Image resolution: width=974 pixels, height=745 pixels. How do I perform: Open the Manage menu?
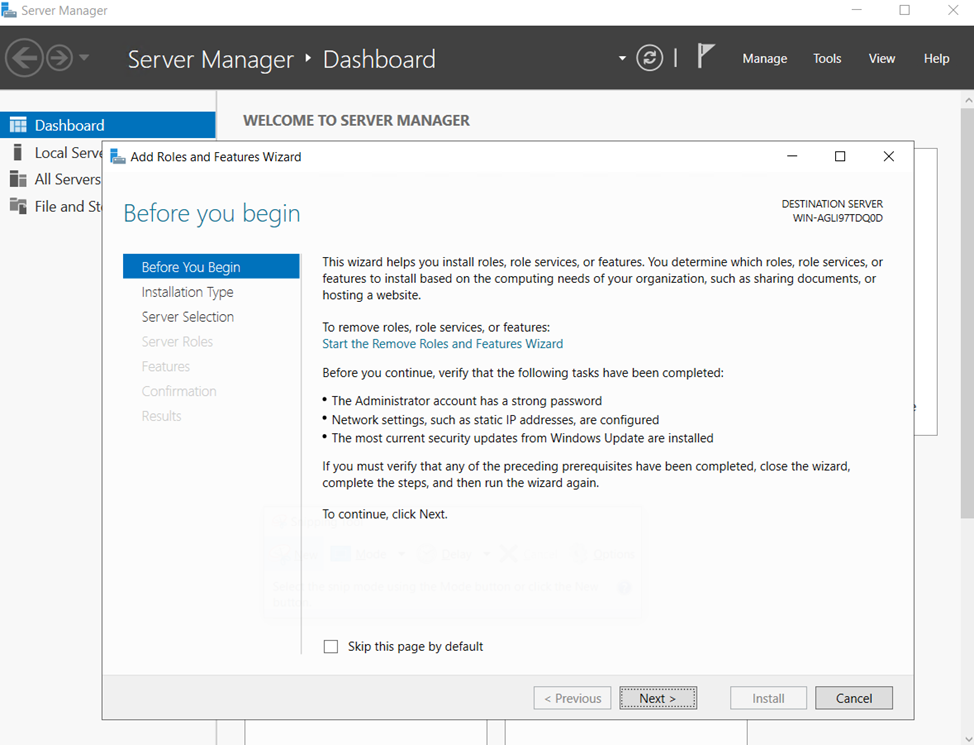[x=764, y=58]
